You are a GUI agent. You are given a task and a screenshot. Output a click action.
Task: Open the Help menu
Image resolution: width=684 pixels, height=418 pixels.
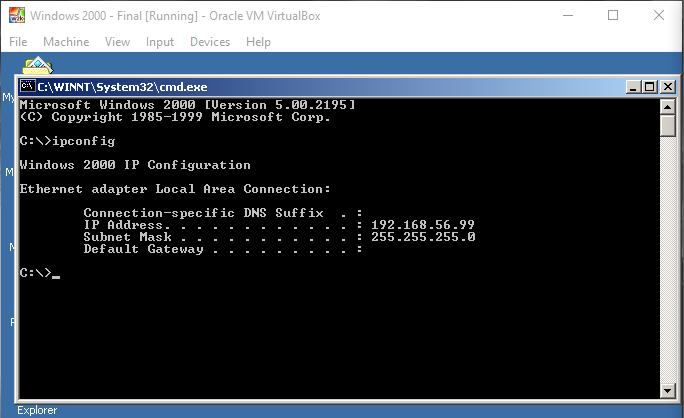point(258,42)
